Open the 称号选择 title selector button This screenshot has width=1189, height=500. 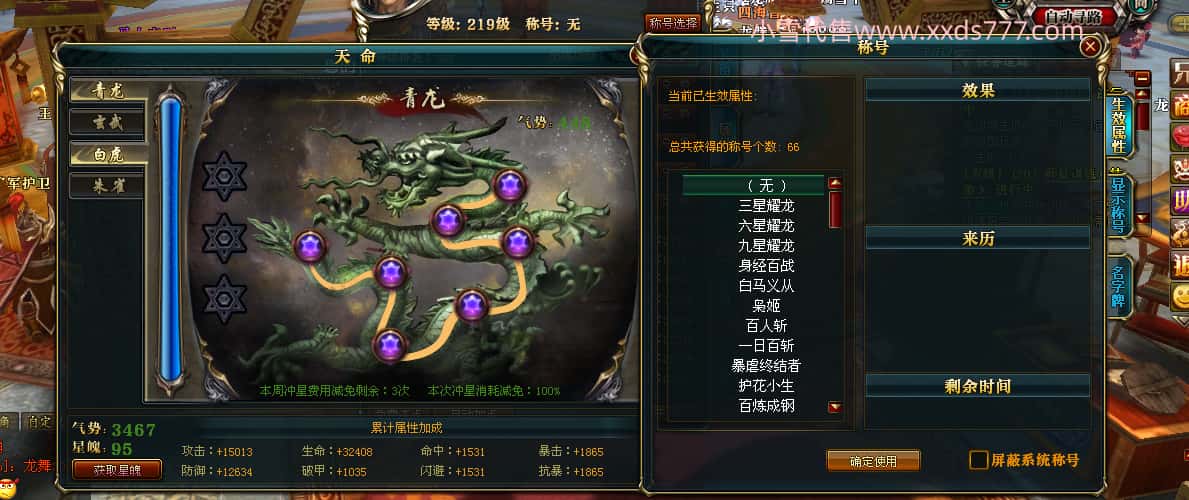[x=673, y=23]
